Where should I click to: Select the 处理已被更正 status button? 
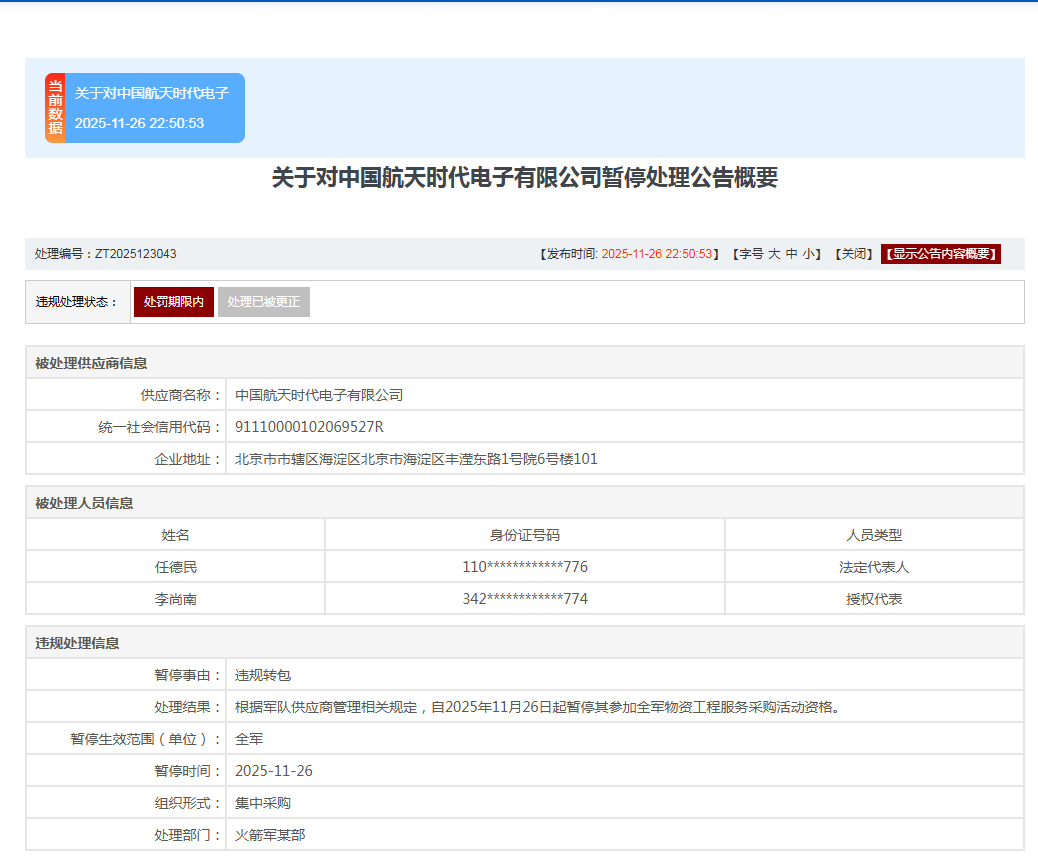(263, 302)
